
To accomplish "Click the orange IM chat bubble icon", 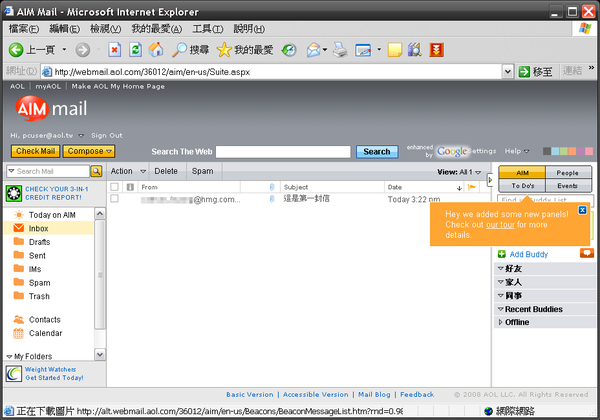I will [587, 253].
